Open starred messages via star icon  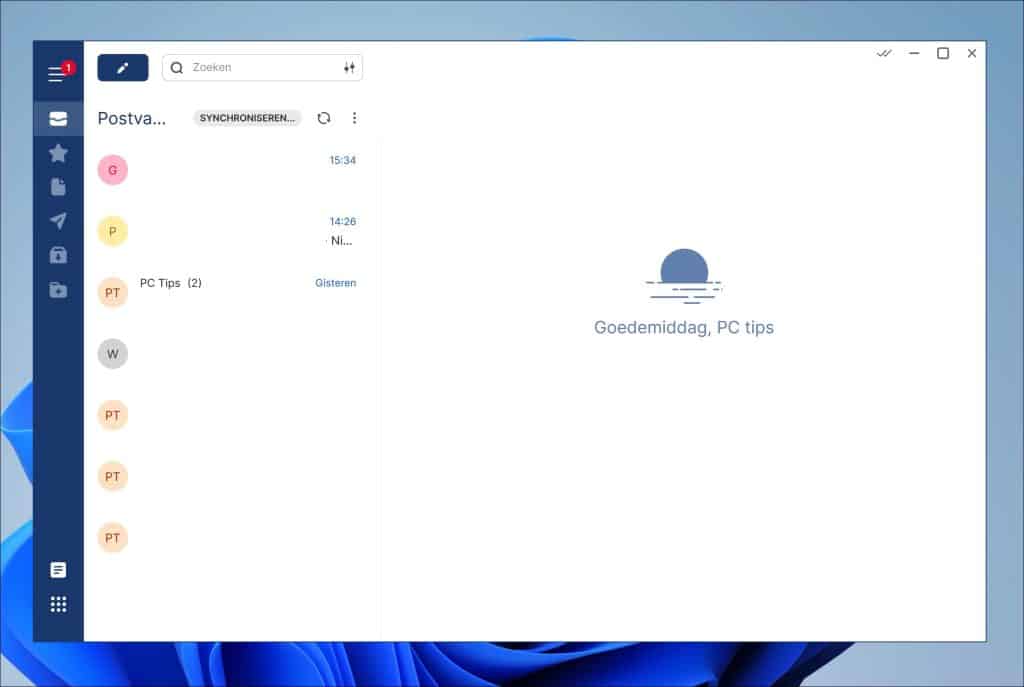click(x=58, y=153)
